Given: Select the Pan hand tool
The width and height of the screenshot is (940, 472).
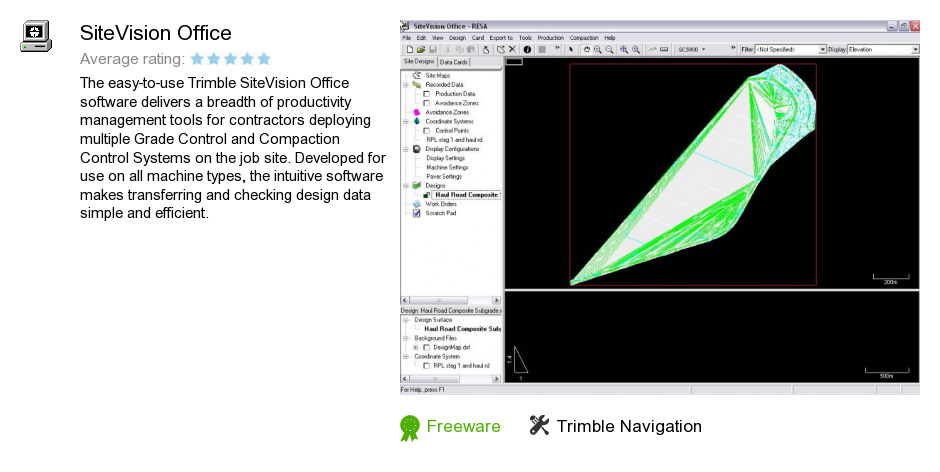Looking at the screenshot, I should click(x=586, y=50).
